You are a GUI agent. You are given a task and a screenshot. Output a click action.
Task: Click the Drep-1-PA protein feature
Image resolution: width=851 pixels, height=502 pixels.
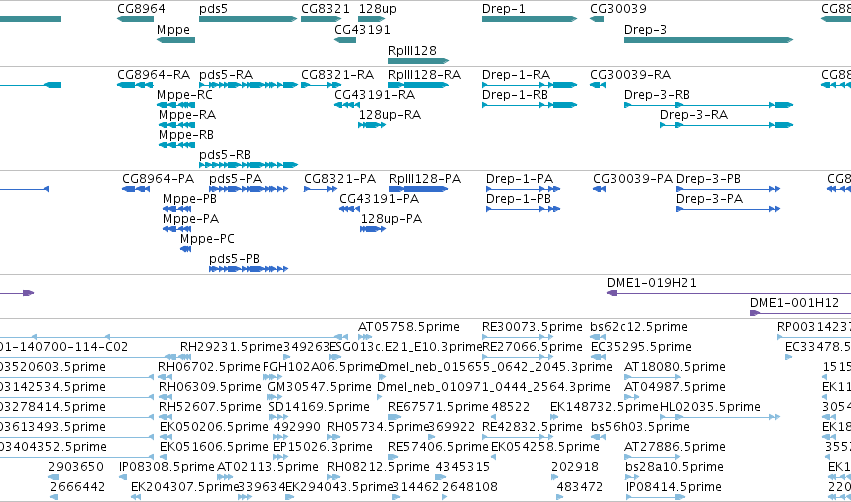(523, 189)
